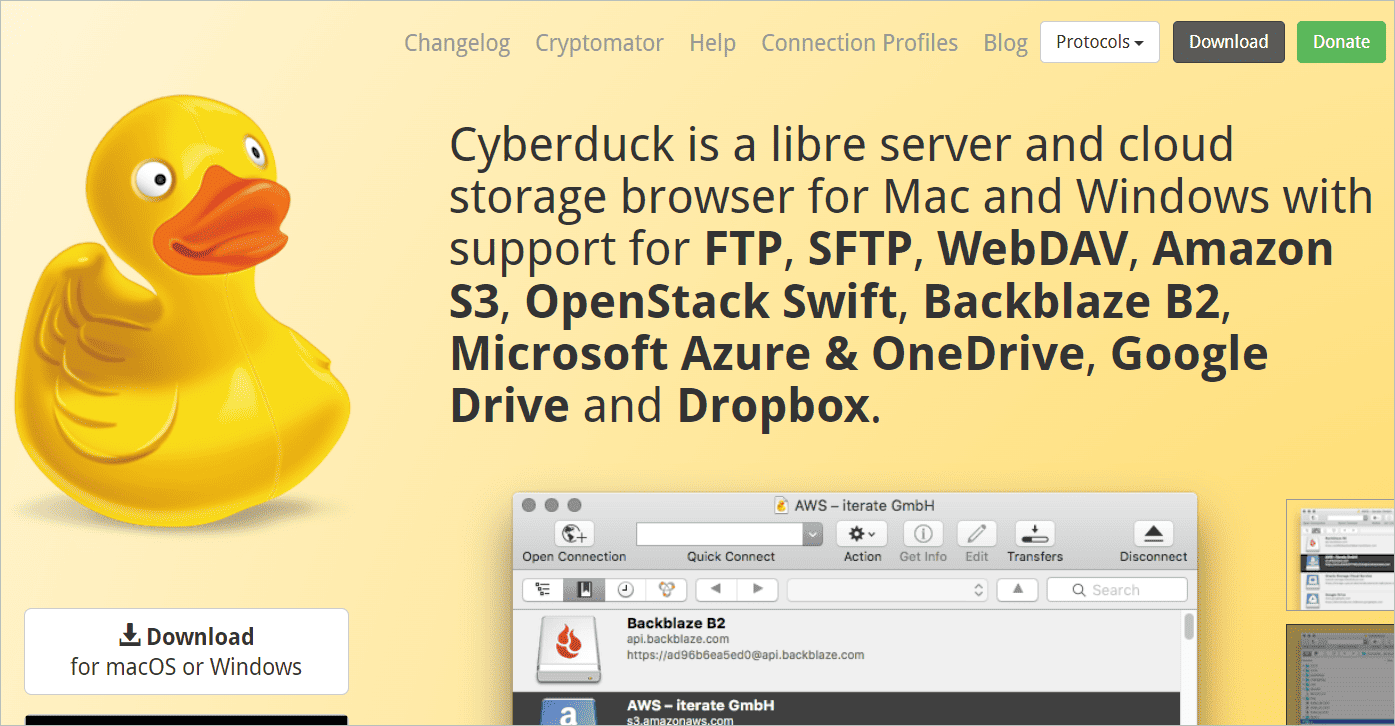Click the Get Info icon
This screenshot has height=726, width=1395.
(923, 533)
